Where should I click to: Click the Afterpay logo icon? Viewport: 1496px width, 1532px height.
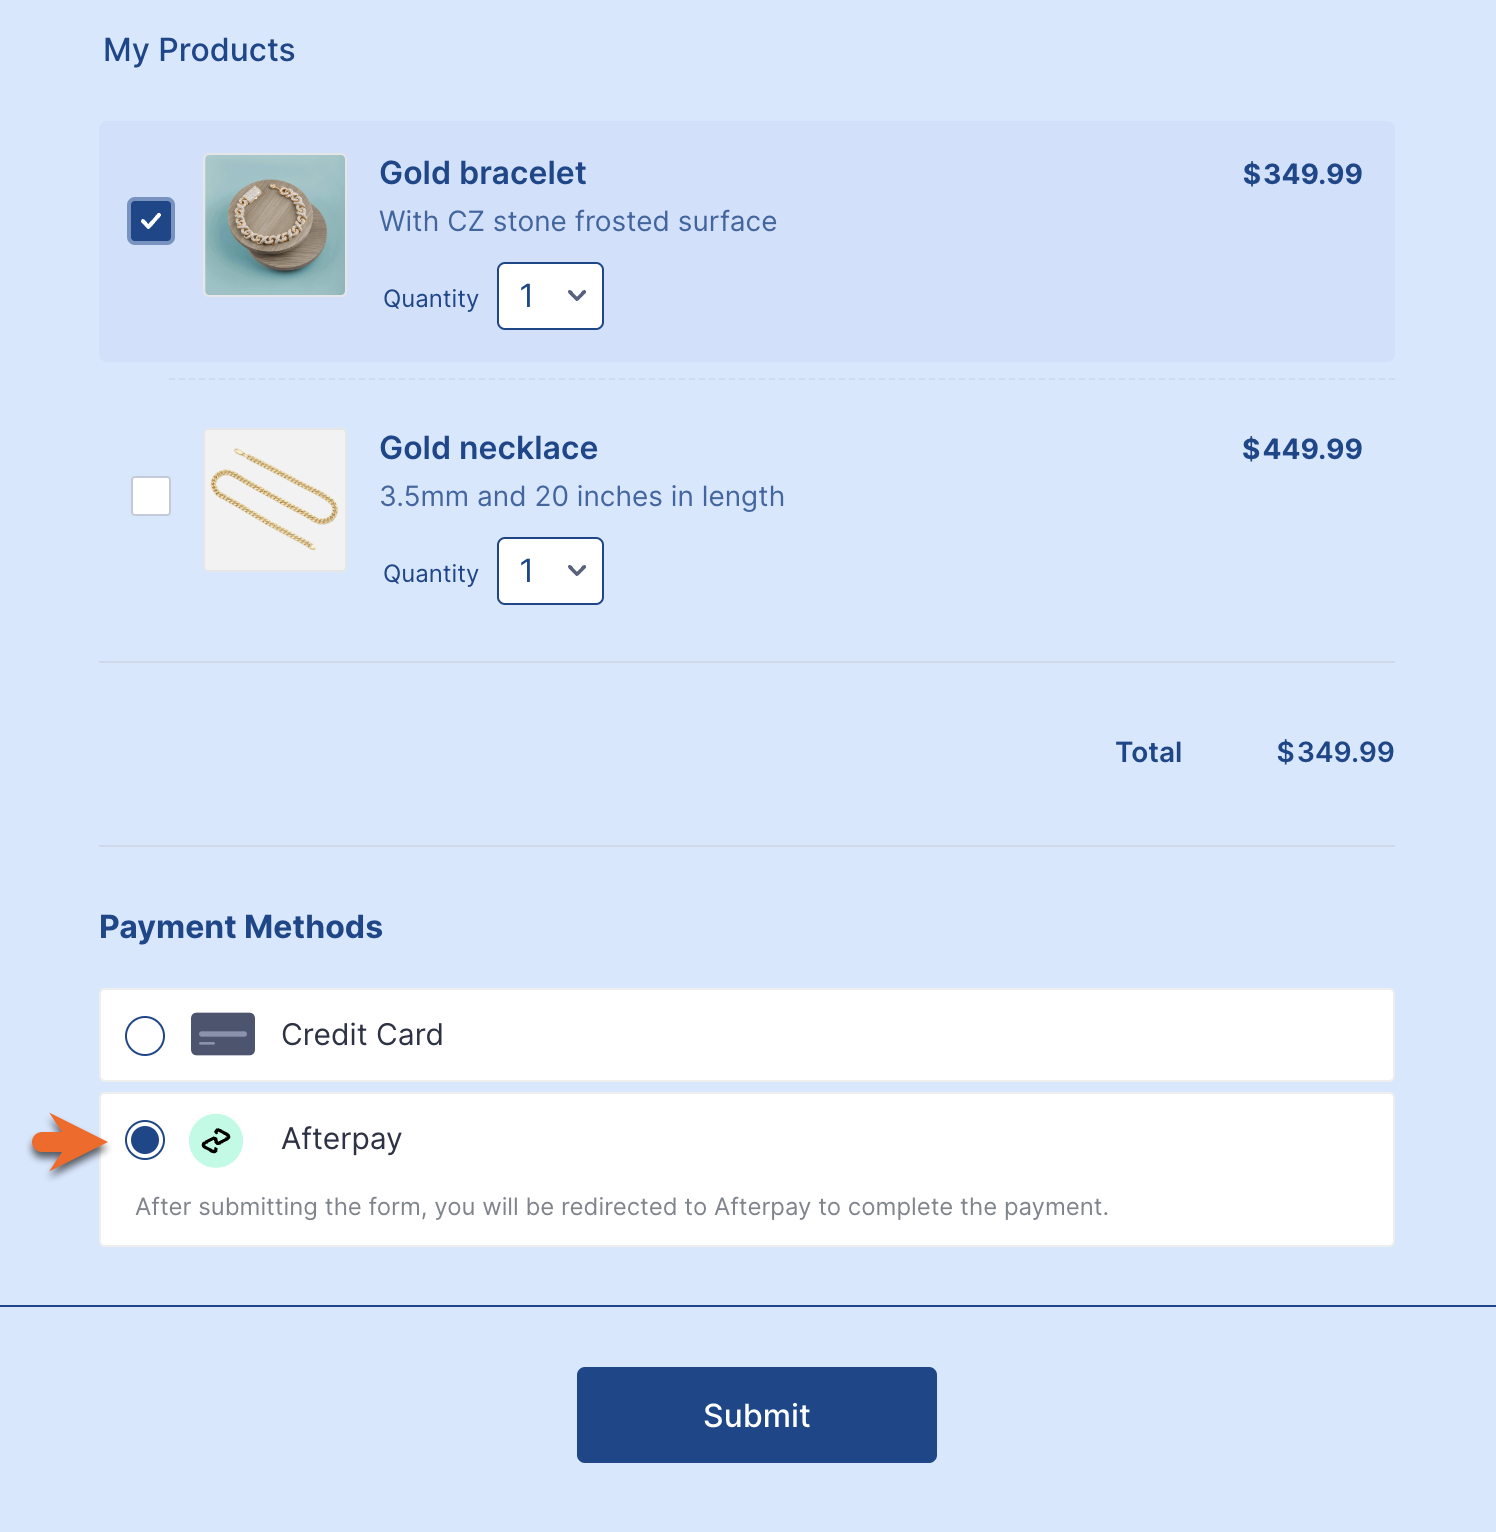(216, 1140)
